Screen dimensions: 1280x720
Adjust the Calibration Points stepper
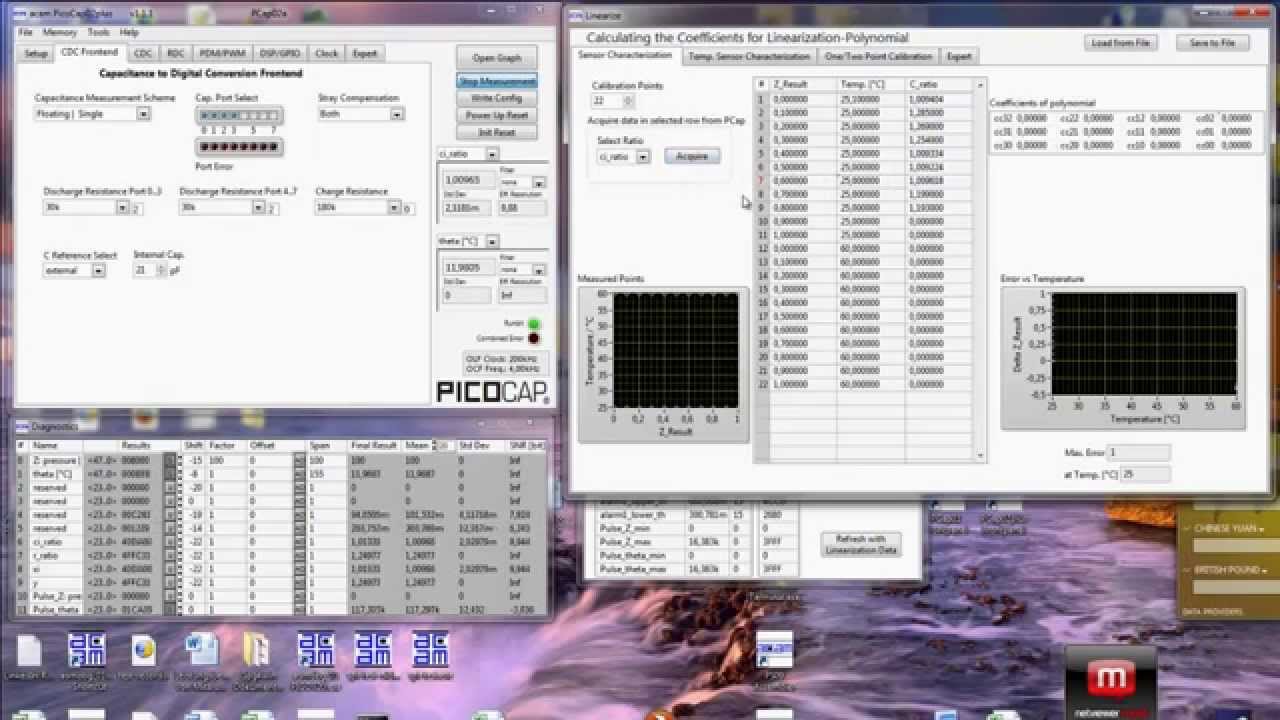(x=628, y=101)
